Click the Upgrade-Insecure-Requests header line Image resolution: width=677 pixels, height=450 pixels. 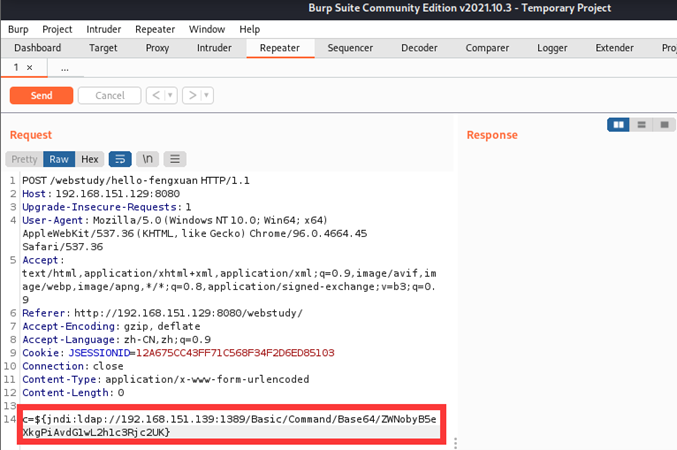coord(107,207)
